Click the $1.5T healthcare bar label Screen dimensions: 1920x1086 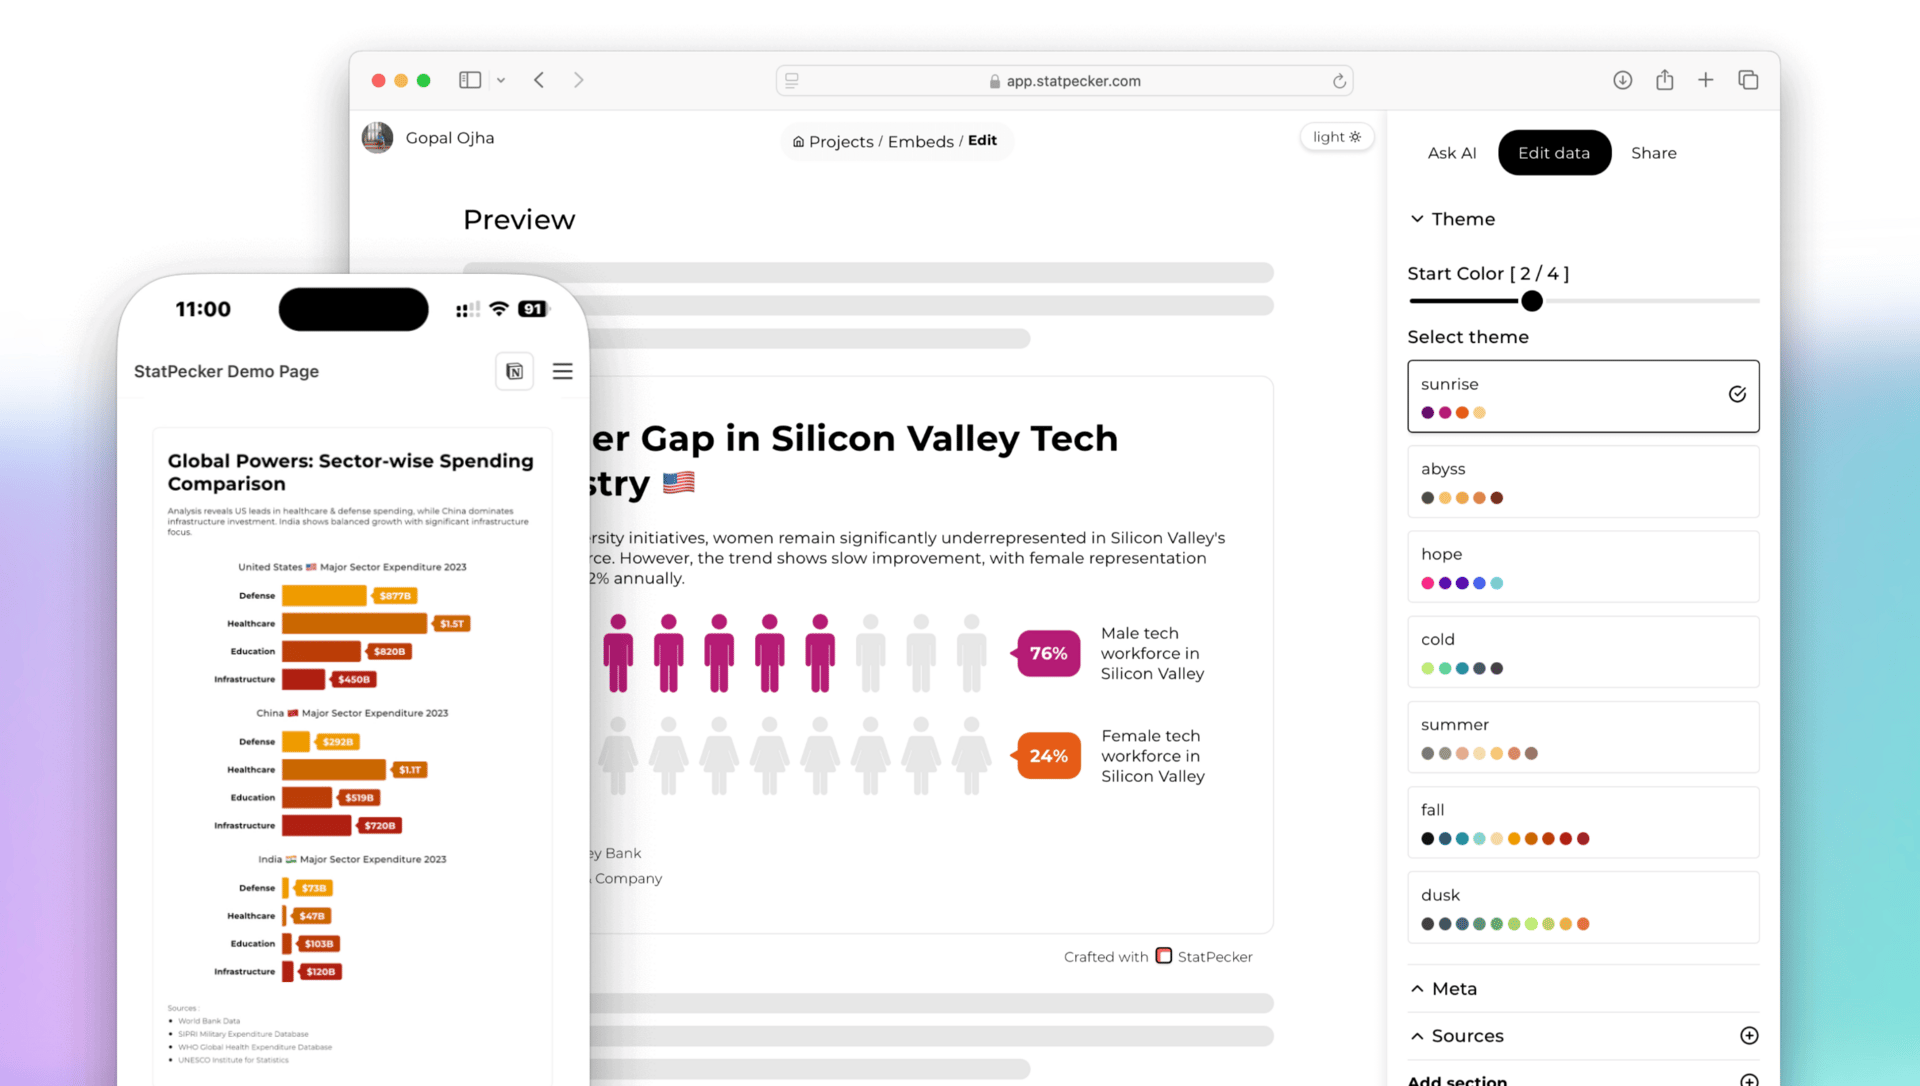452,624
